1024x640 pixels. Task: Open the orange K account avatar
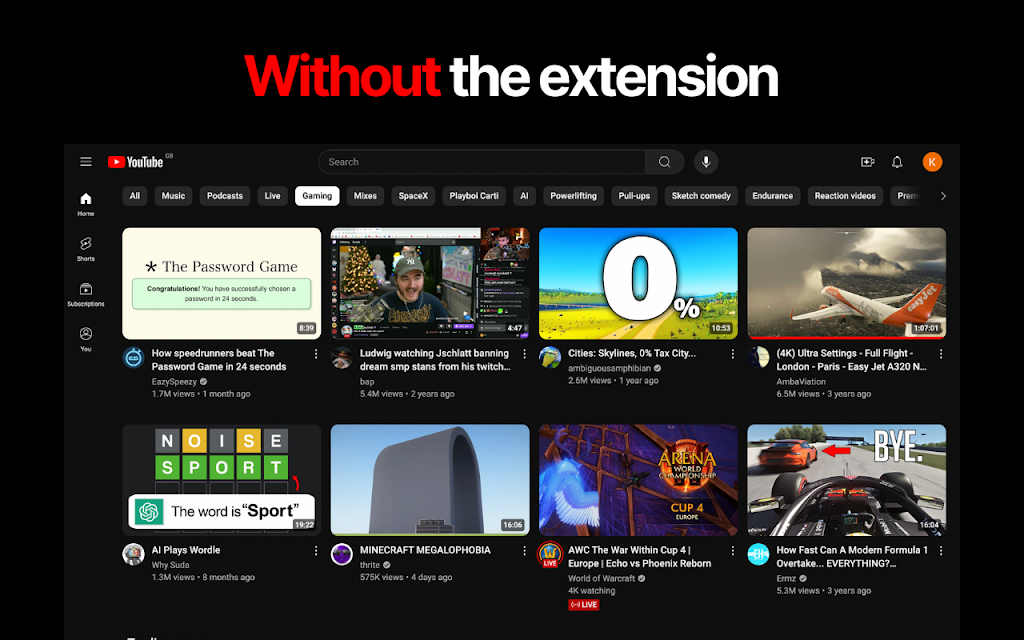pos(932,162)
